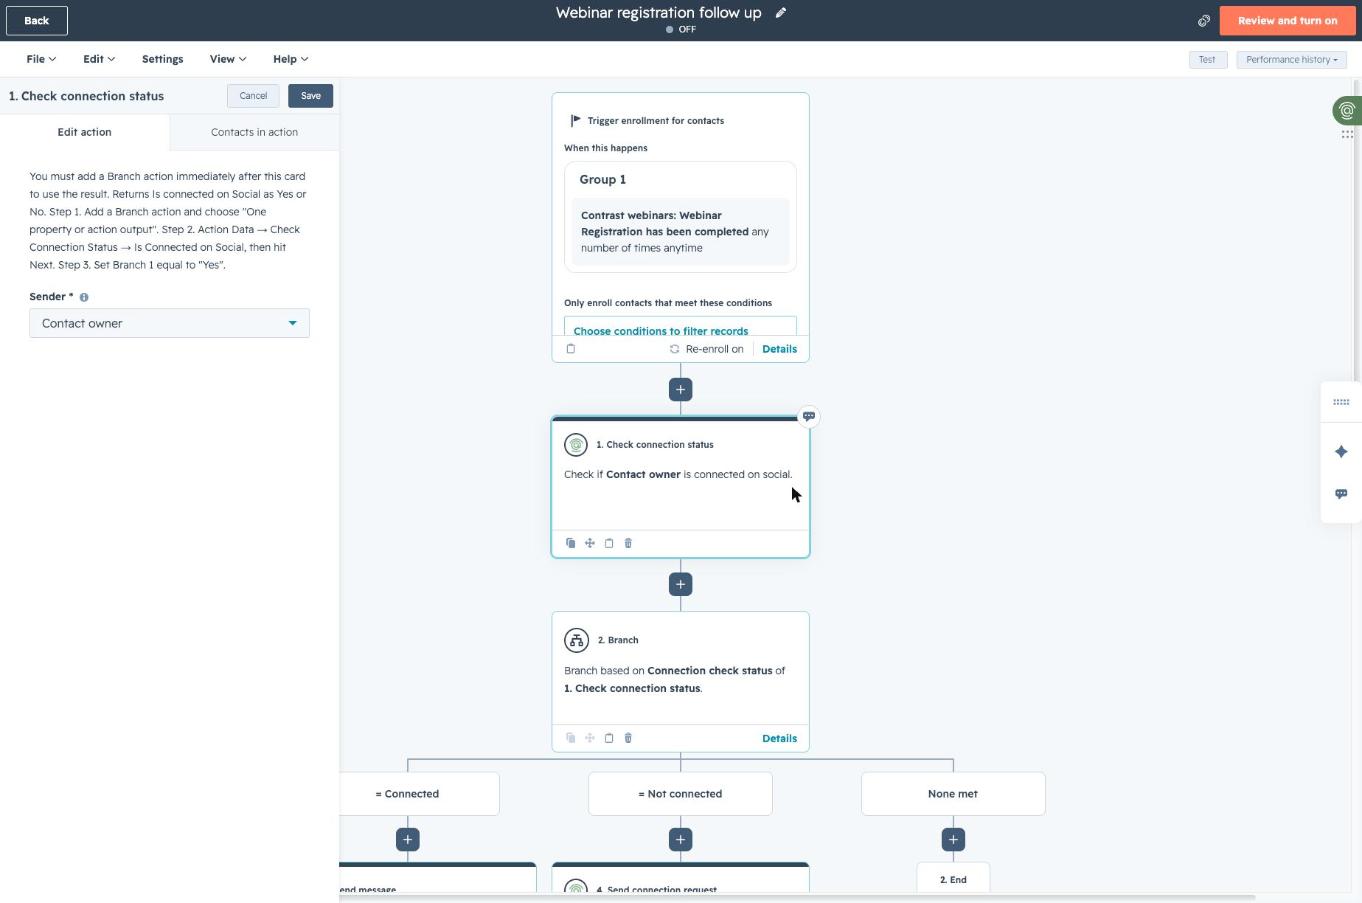The image size is (1362, 903).
Task: Open the View menu
Action: click(x=228, y=59)
